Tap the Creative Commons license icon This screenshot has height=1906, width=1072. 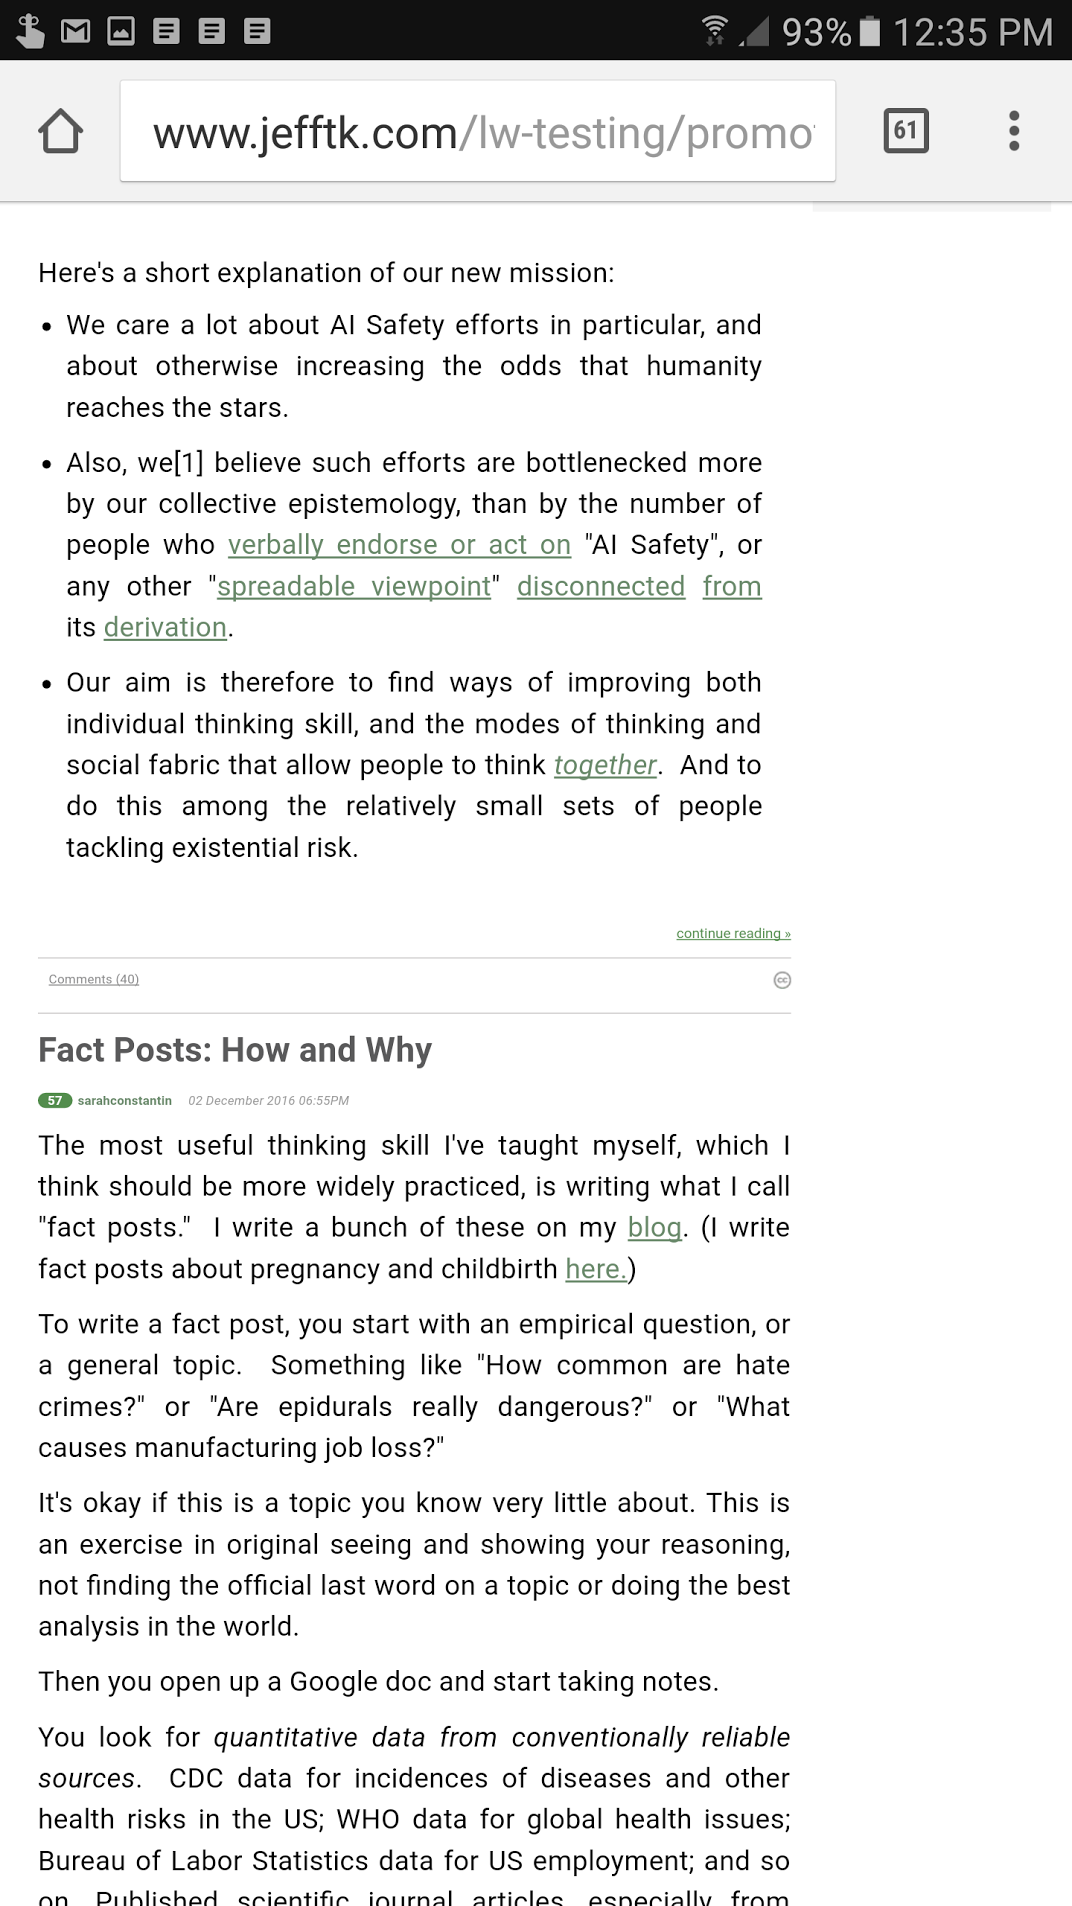(x=782, y=980)
